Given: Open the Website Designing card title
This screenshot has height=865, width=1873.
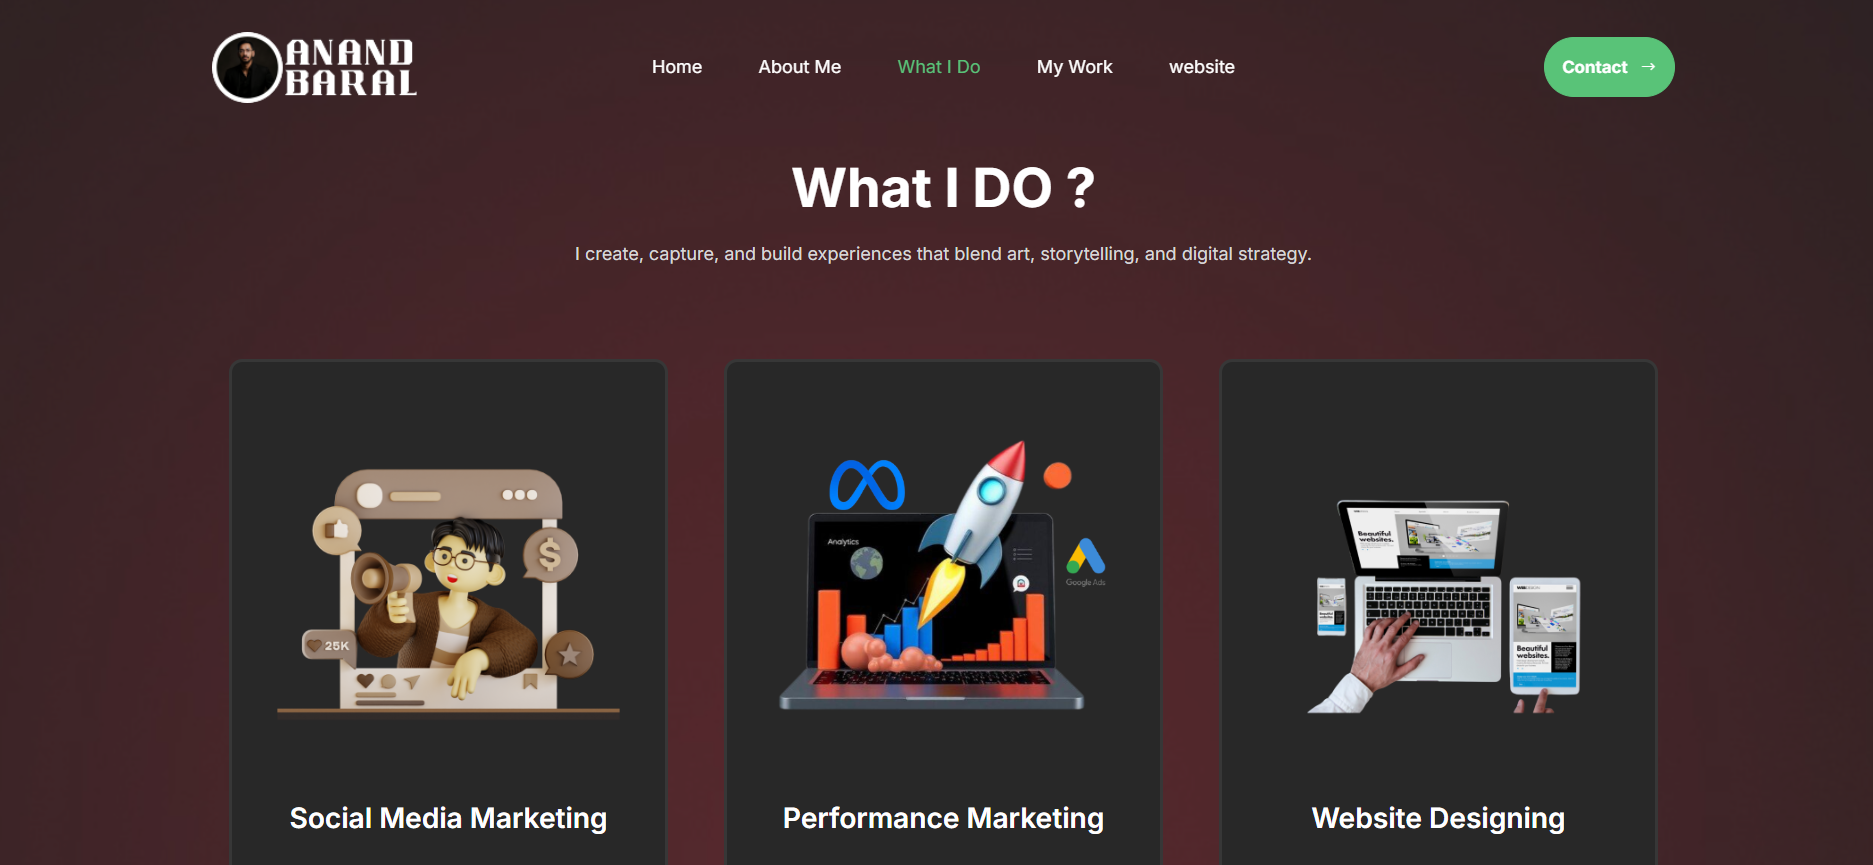Looking at the screenshot, I should click(1438, 818).
